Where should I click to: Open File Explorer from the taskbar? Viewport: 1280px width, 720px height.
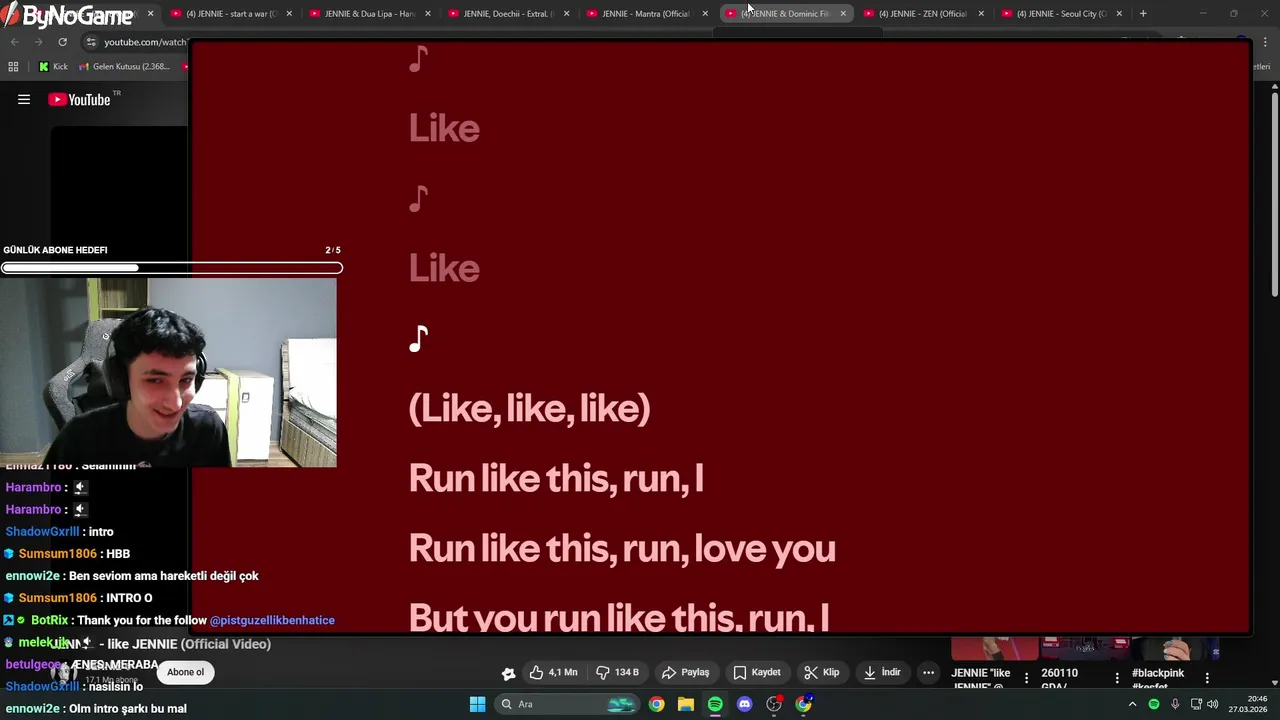coord(685,704)
